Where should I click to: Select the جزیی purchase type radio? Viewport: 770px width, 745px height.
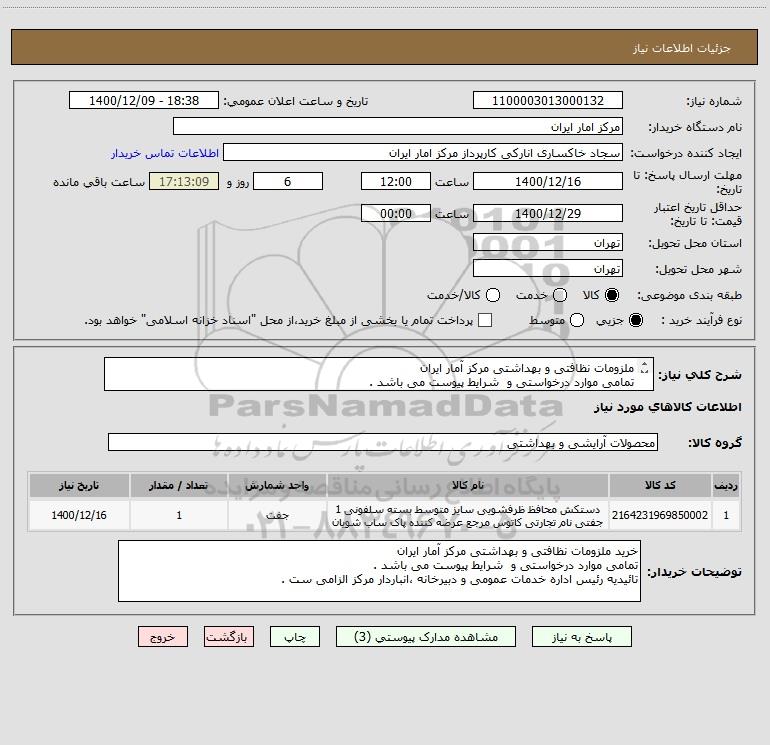point(635,320)
